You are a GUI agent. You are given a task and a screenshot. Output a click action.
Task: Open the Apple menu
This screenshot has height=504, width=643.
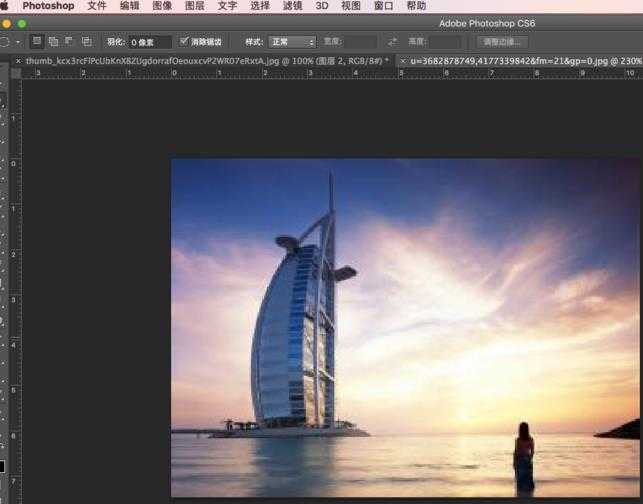6,6
